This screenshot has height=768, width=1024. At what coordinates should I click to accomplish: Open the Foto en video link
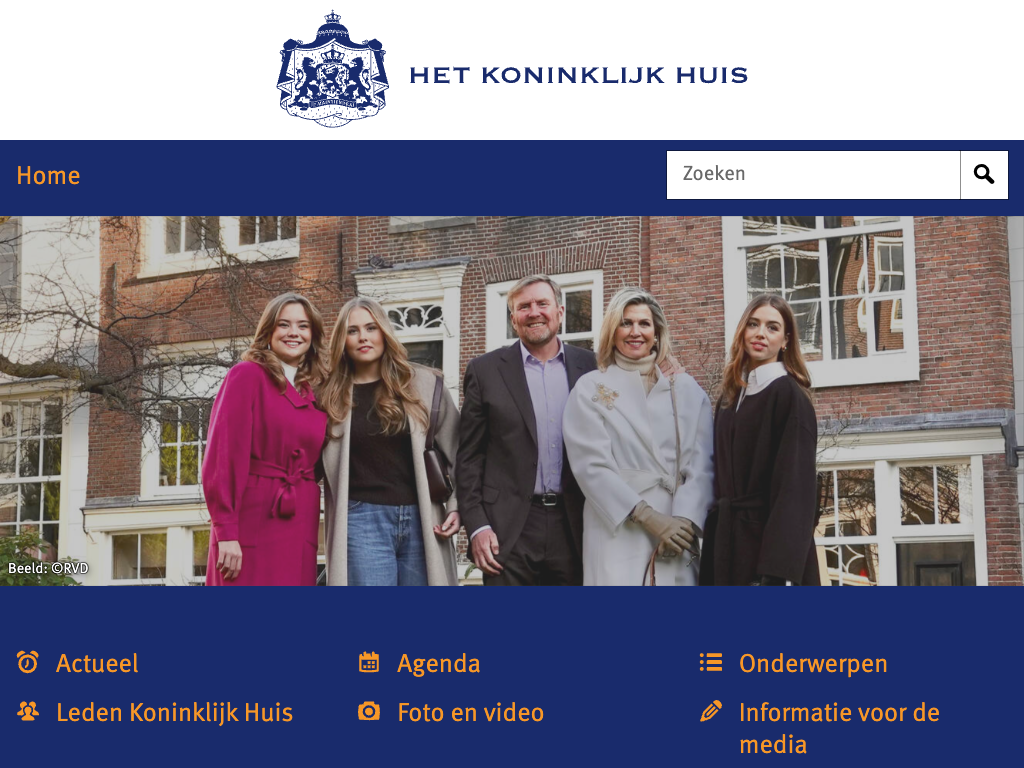click(x=471, y=712)
